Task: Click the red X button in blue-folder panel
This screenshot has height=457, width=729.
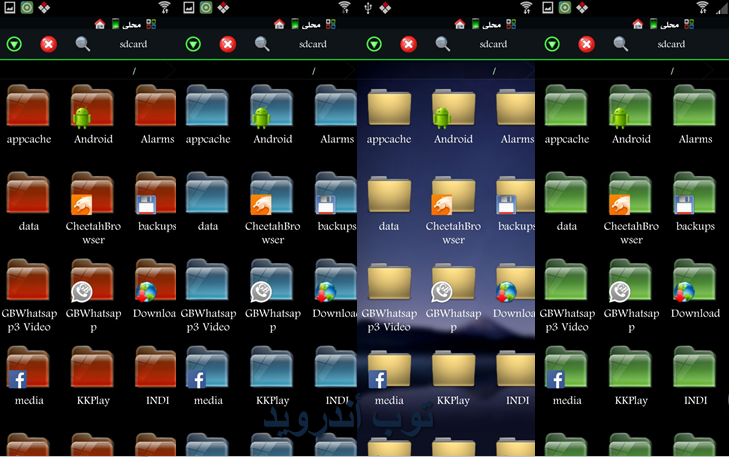Action: click(227, 44)
